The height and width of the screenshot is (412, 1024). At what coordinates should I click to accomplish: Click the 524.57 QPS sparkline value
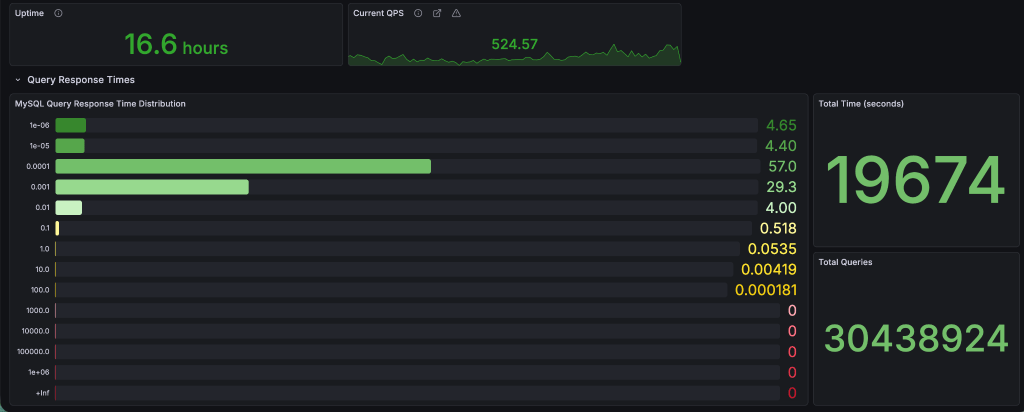click(x=514, y=44)
